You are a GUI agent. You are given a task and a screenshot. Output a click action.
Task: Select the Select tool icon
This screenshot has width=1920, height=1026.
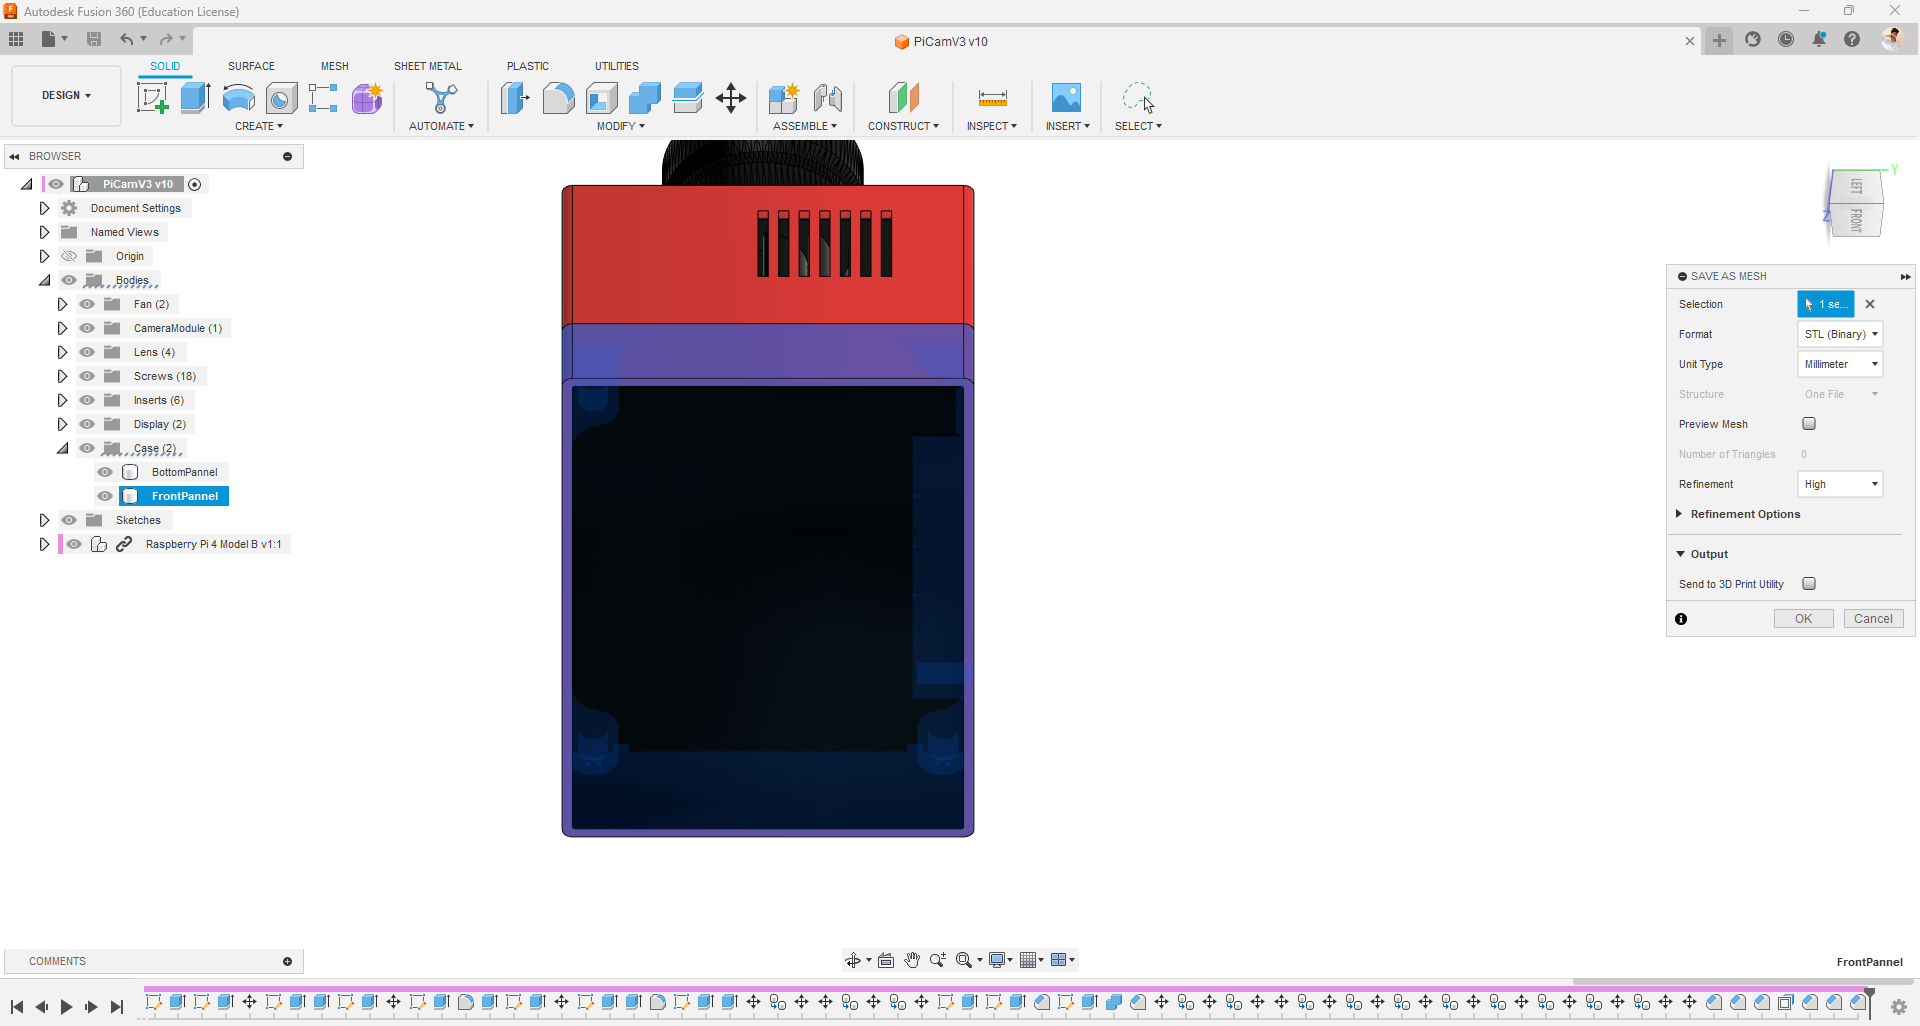1138,98
